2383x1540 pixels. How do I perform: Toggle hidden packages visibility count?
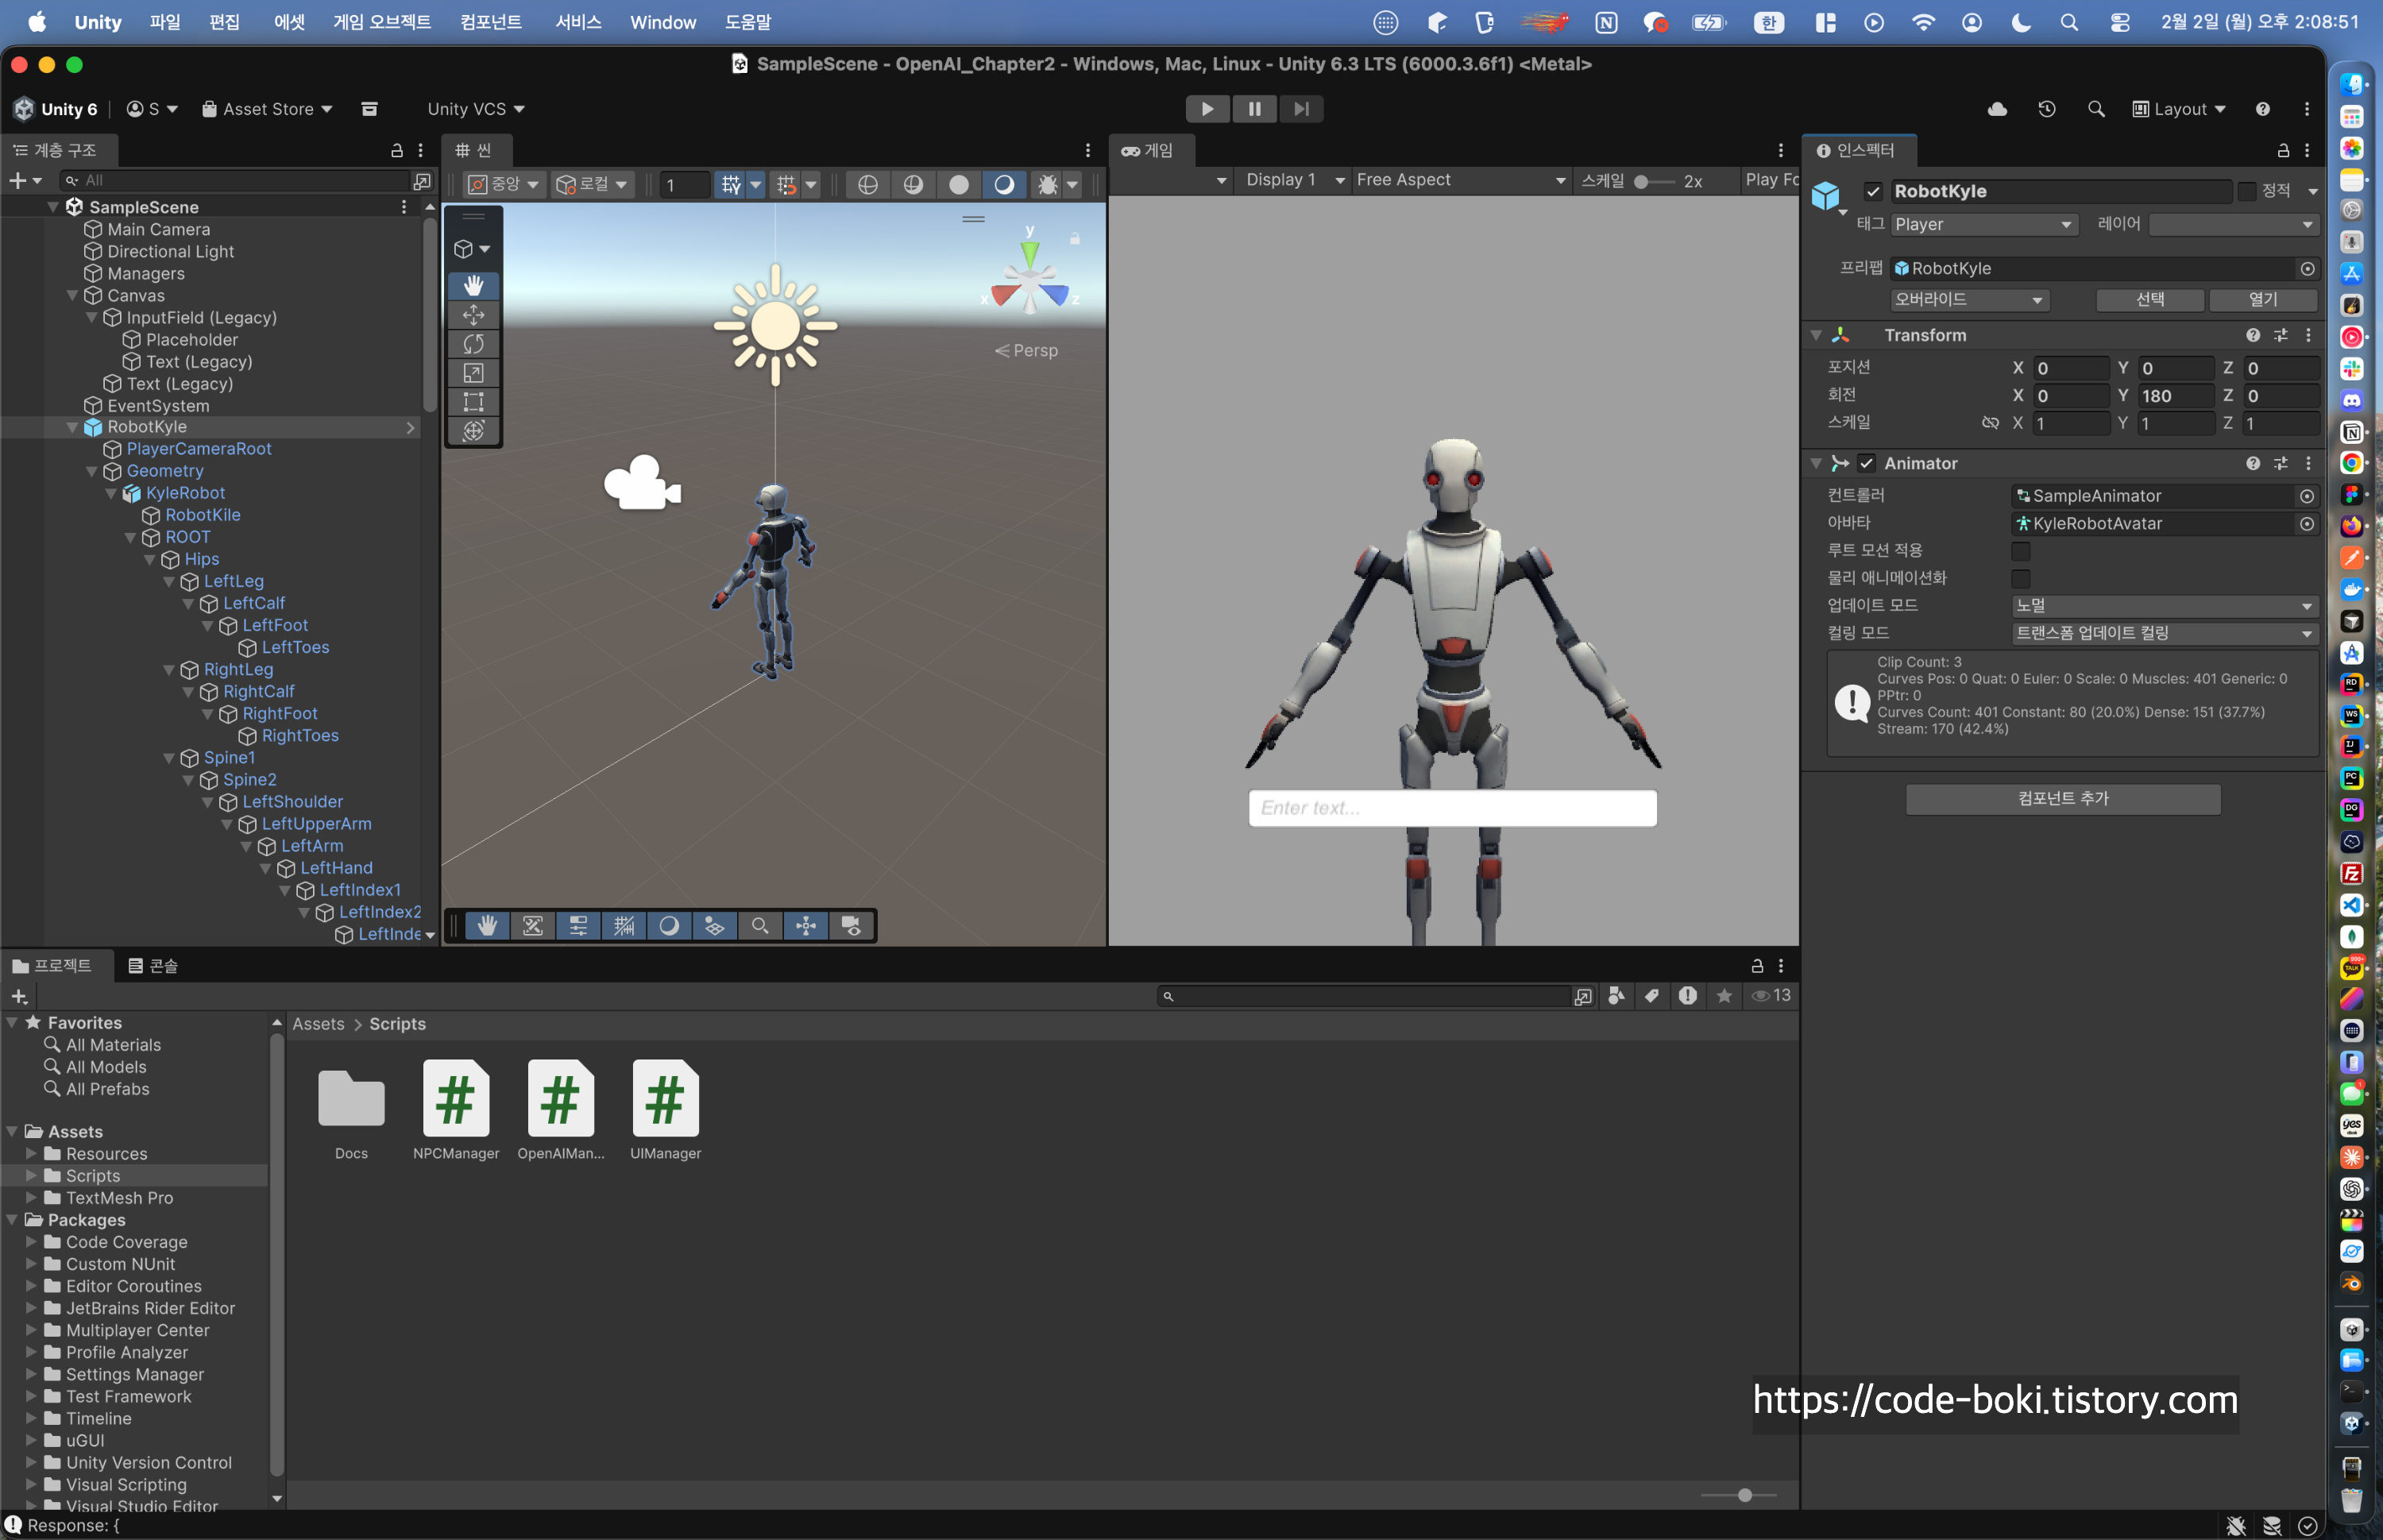point(1771,996)
